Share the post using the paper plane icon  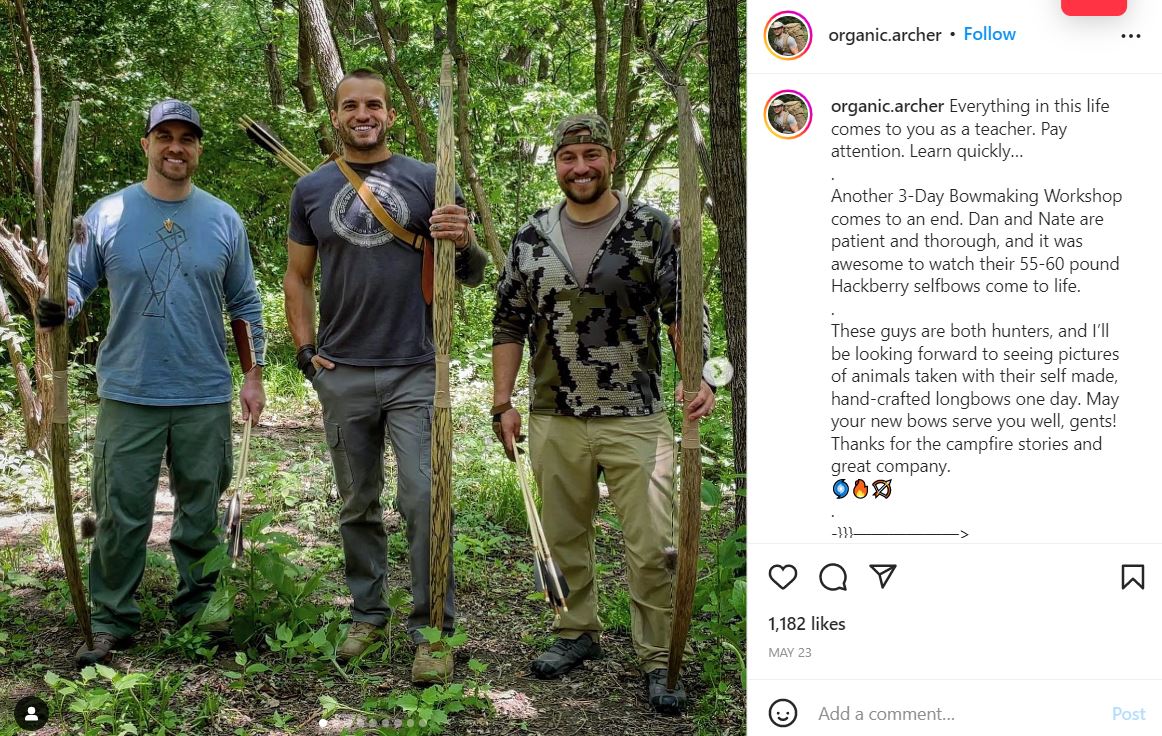pos(883,577)
